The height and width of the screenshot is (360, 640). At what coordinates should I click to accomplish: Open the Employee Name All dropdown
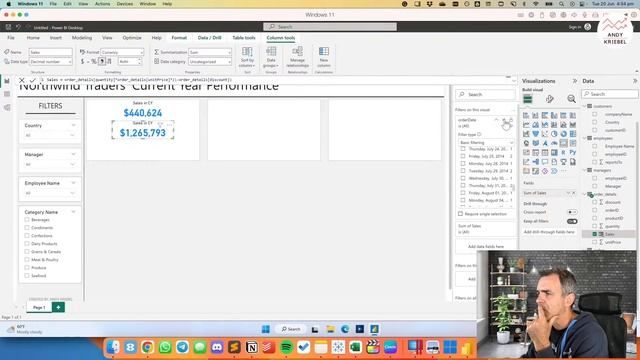[50, 193]
